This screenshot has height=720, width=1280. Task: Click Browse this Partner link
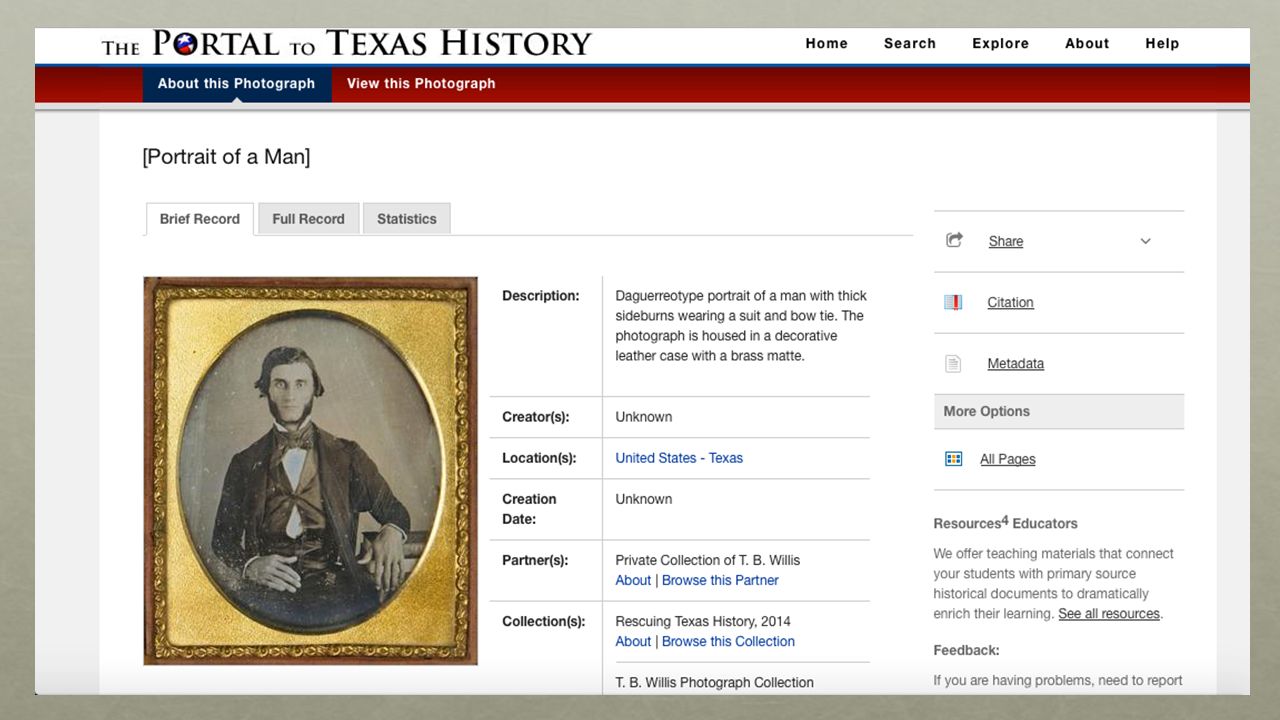[720, 580]
